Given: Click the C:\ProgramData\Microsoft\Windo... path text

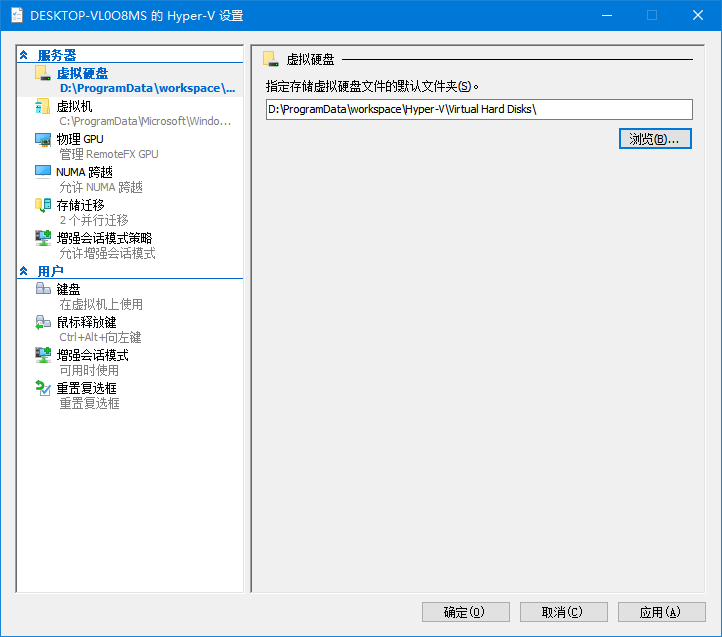Looking at the screenshot, I should pyautogui.click(x=145, y=121).
